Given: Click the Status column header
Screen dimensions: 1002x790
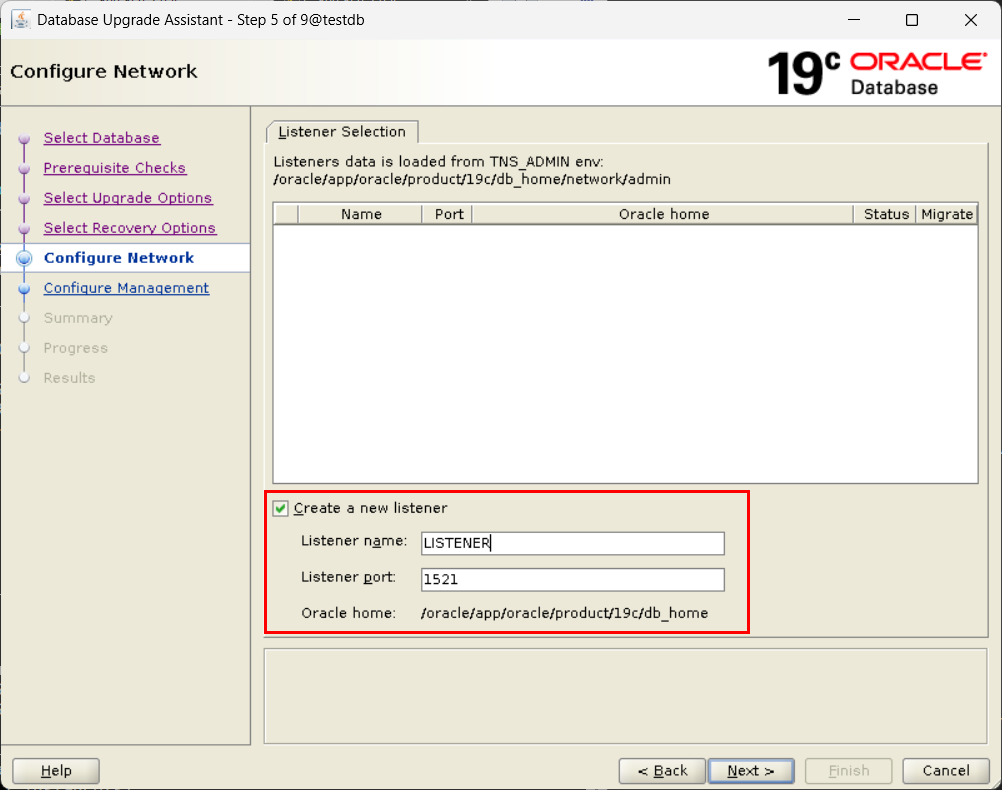Looking at the screenshot, I should point(886,214).
